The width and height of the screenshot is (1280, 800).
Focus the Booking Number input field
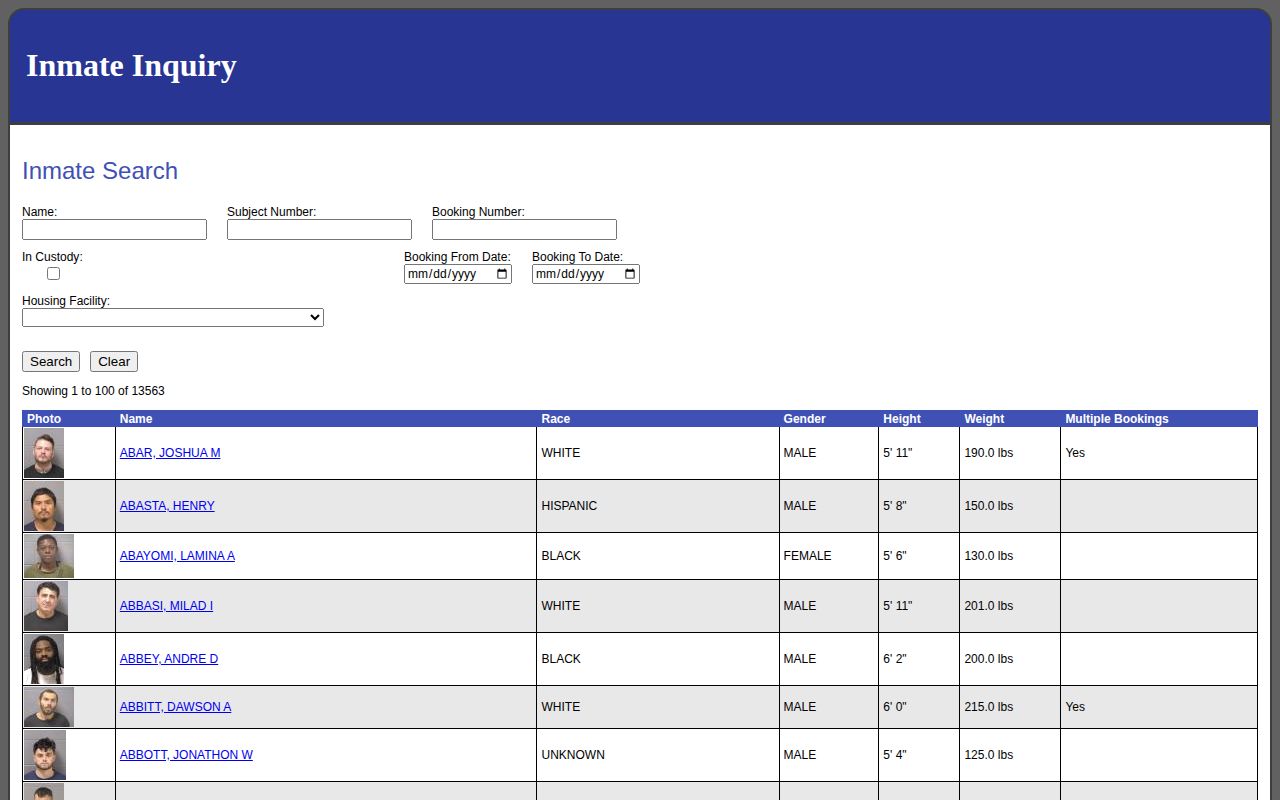tap(524, 229)
